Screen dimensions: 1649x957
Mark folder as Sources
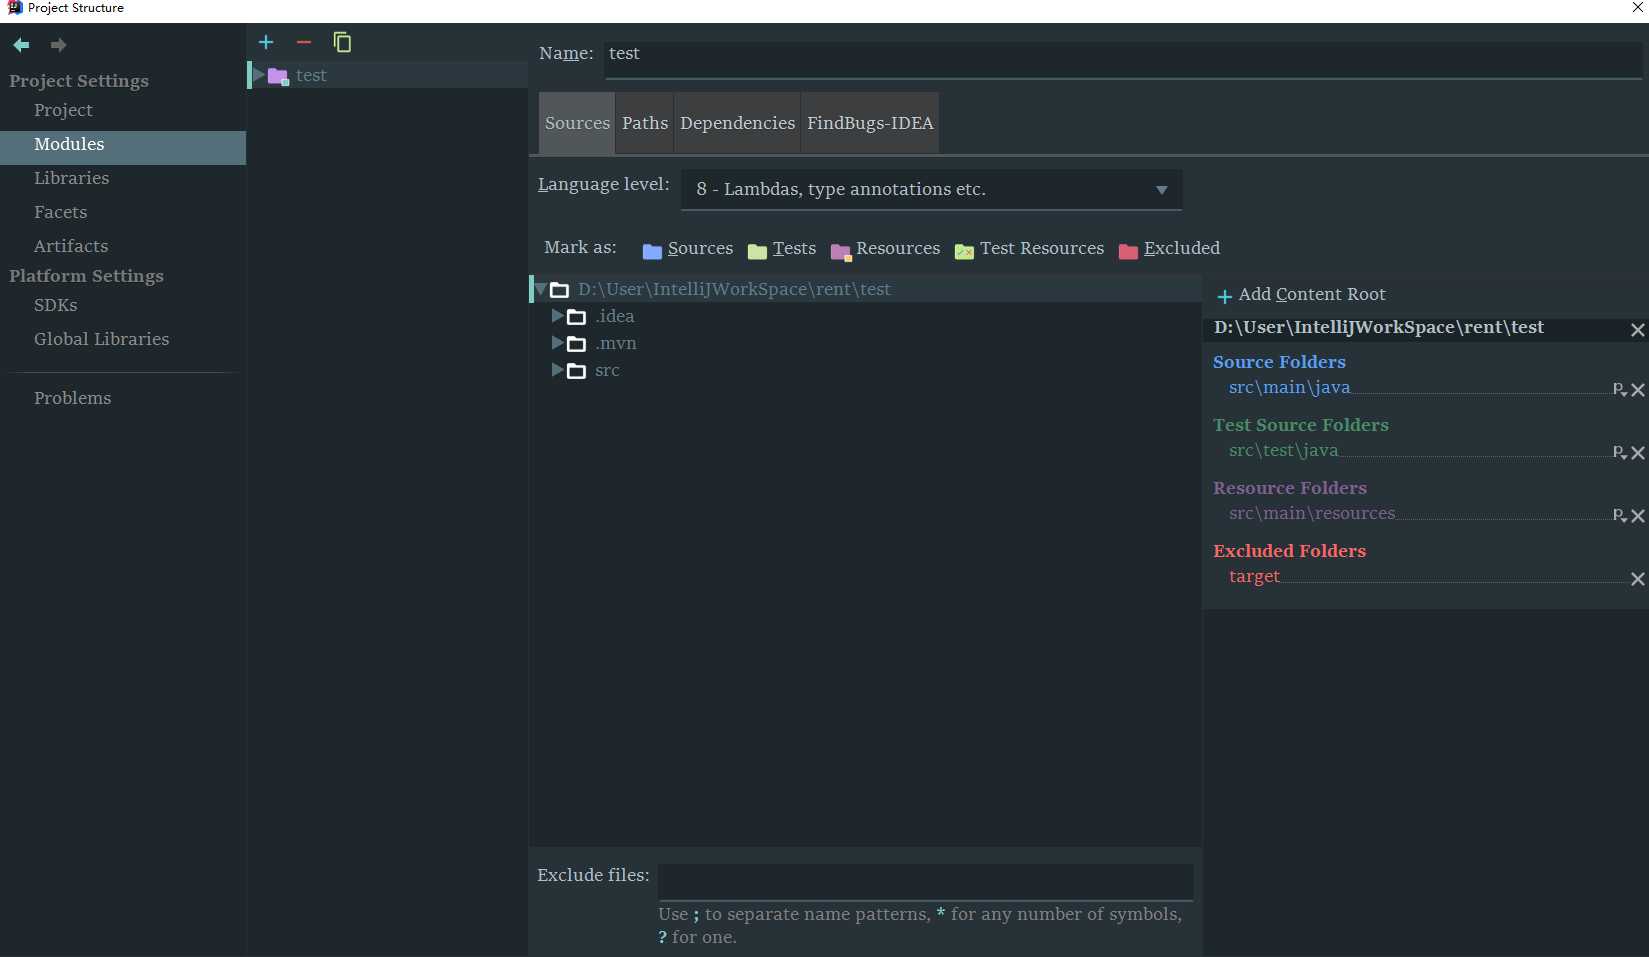[687, 249]
